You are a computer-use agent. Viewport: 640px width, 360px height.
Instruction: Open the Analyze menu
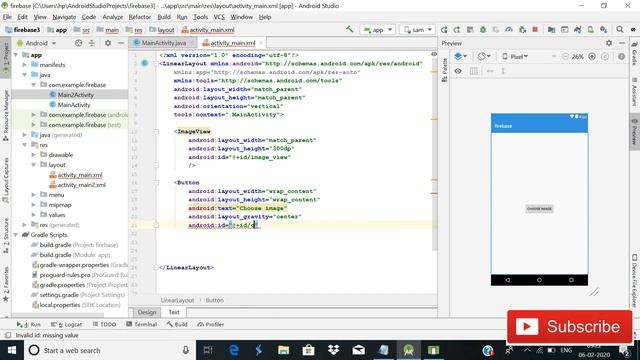(x=113, y=17)
